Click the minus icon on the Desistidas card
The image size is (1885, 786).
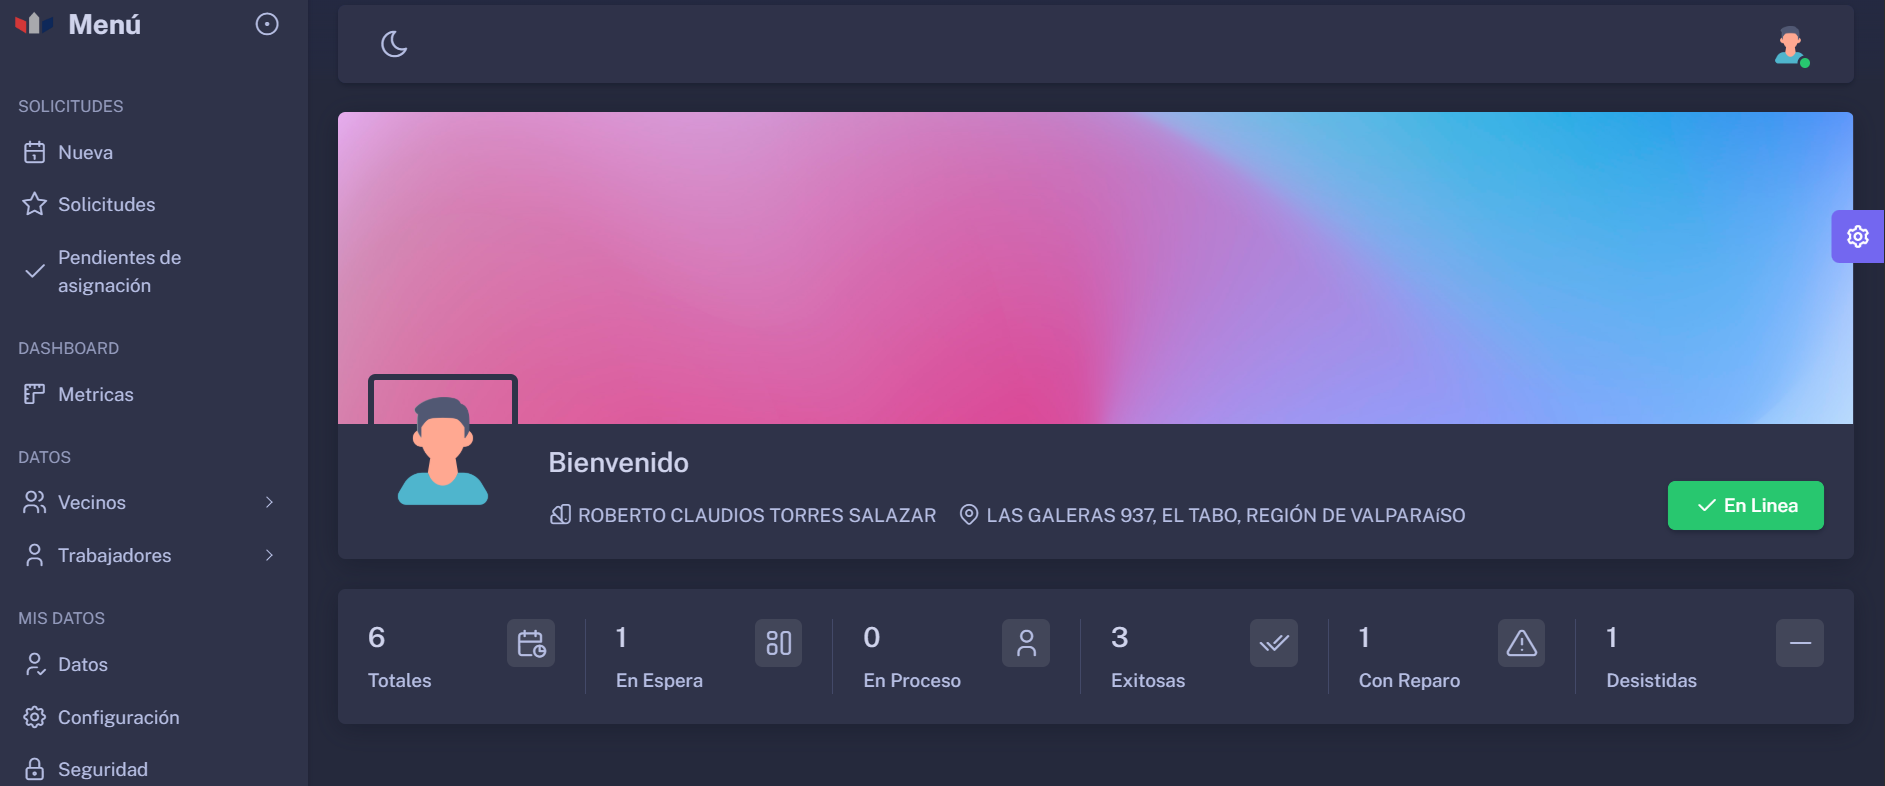coord(1799,643)
